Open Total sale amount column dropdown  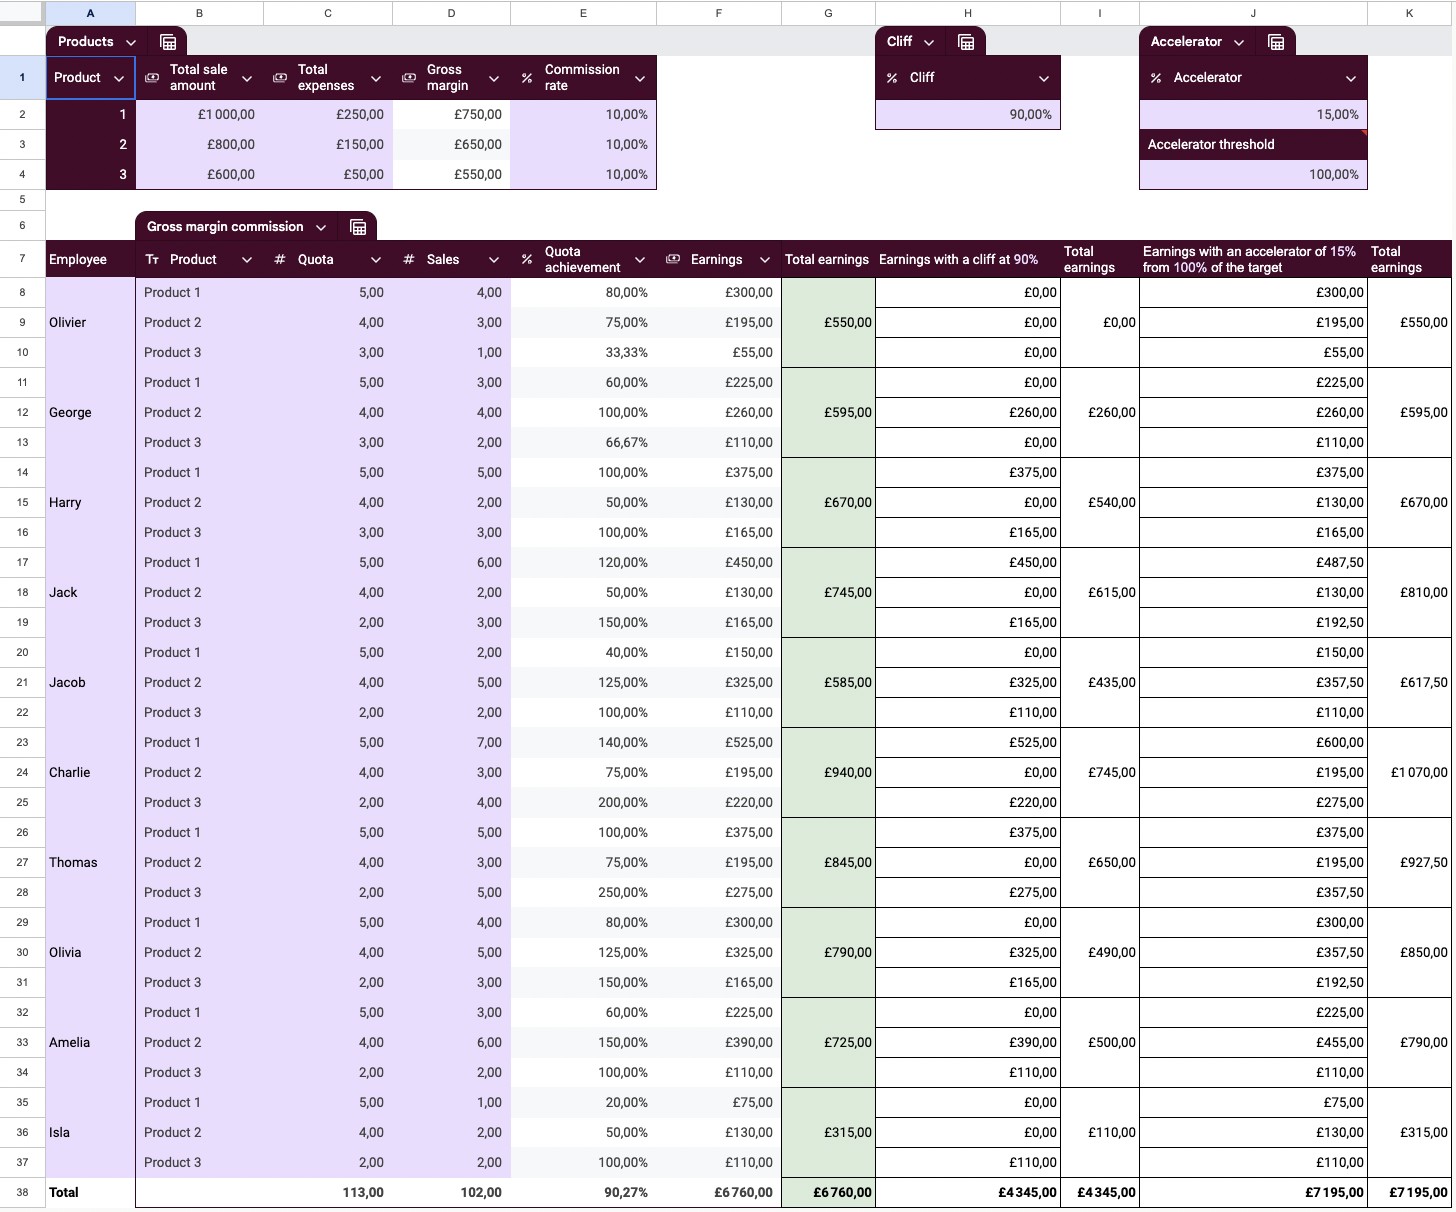tap(247, 79)
